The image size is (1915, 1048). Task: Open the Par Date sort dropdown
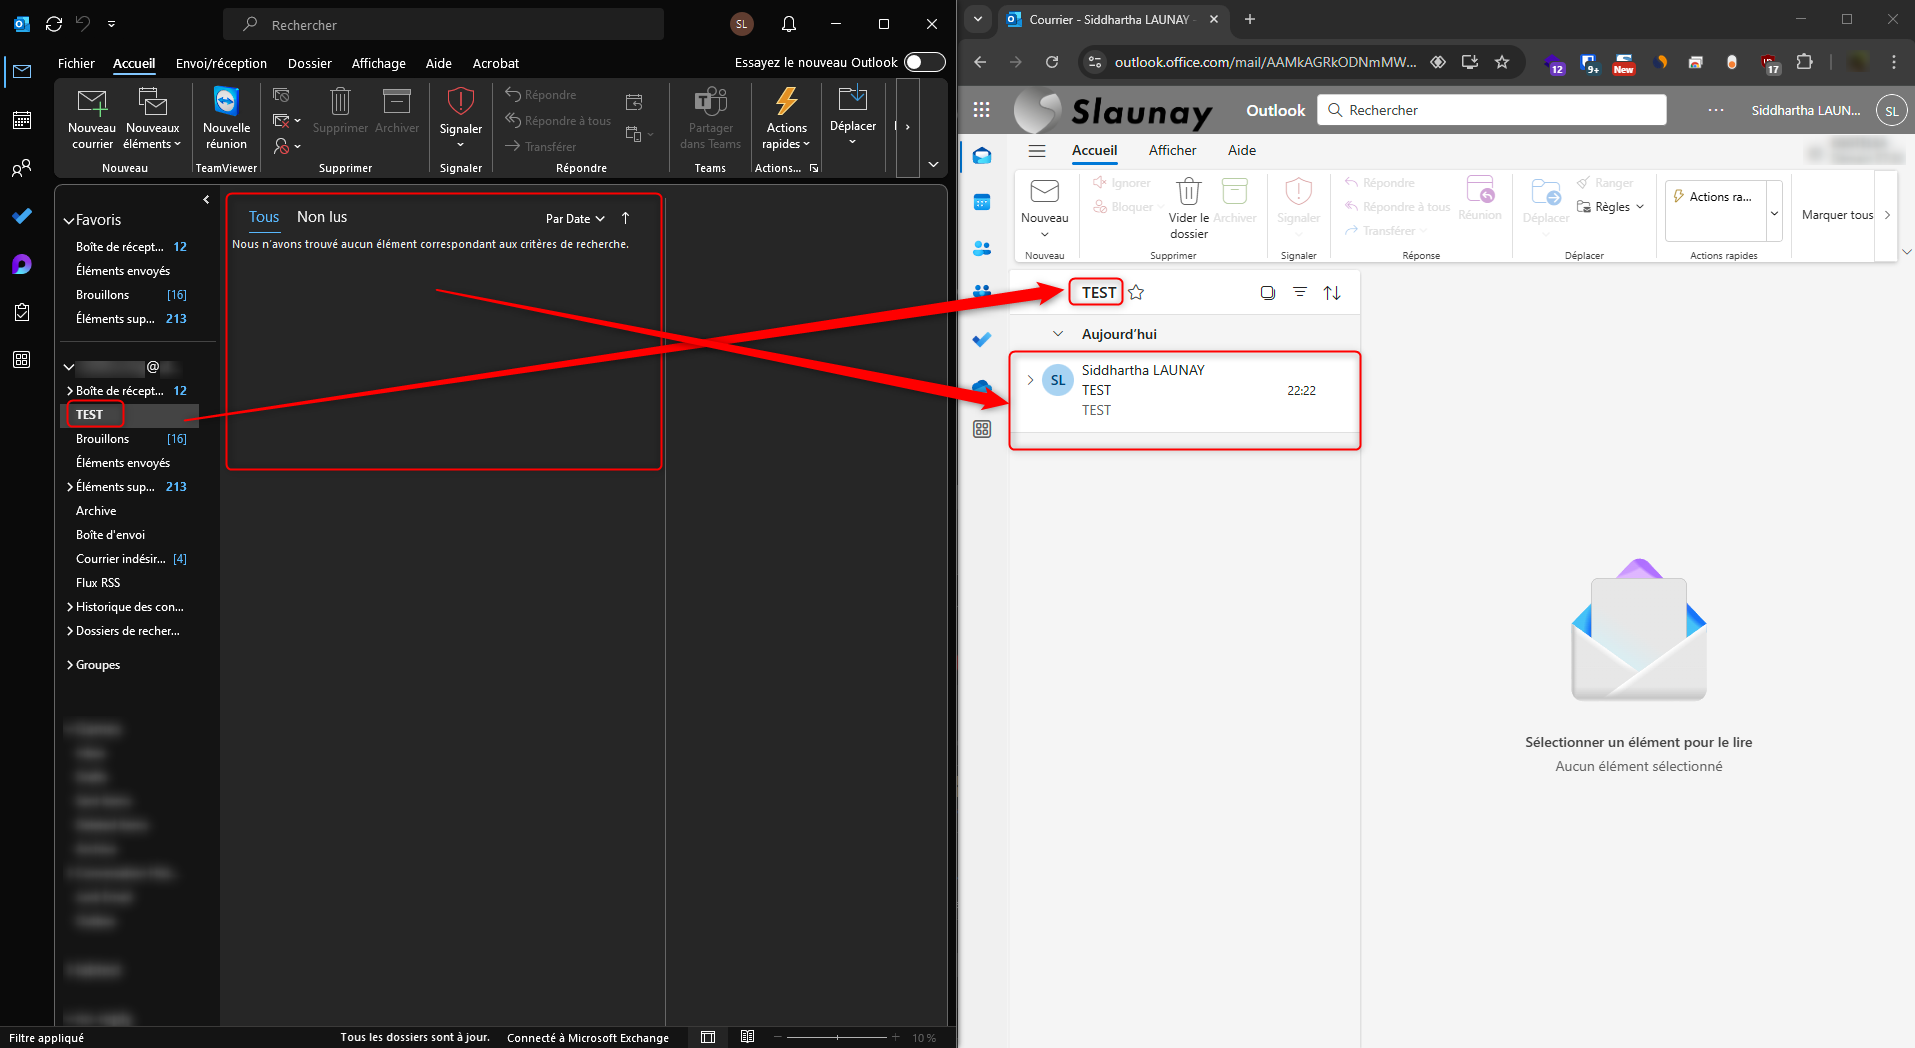575,219
